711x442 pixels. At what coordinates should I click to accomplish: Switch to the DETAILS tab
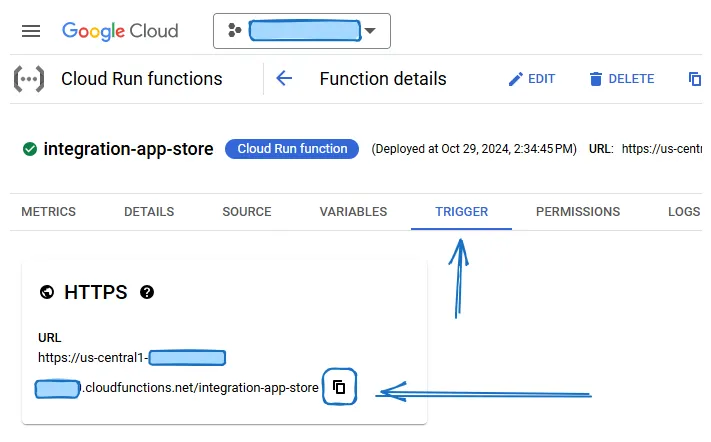pos(149,212)
